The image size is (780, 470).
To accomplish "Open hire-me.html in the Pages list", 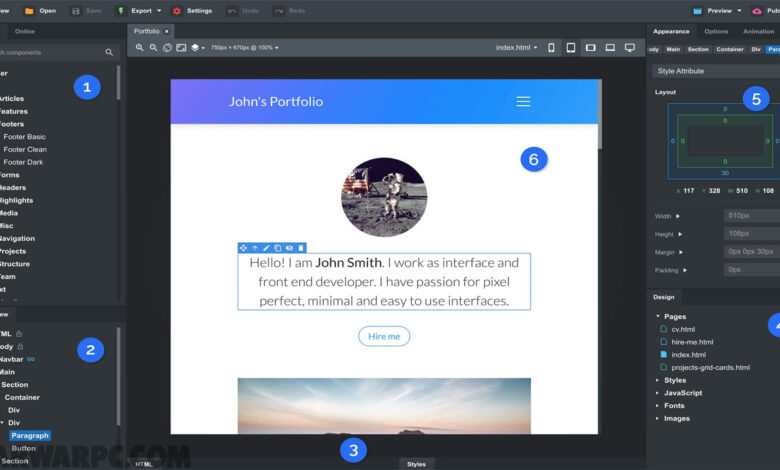I will [x=692, y=342].
